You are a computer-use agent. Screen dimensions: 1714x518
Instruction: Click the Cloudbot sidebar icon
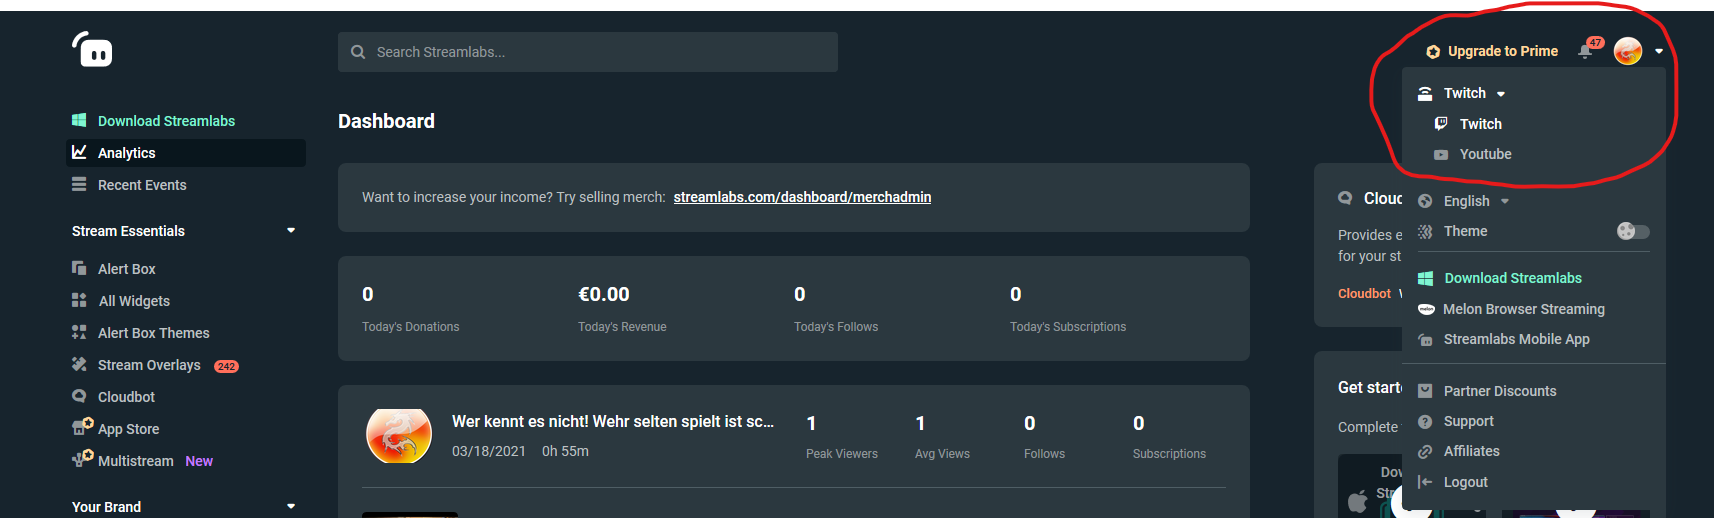79,396
